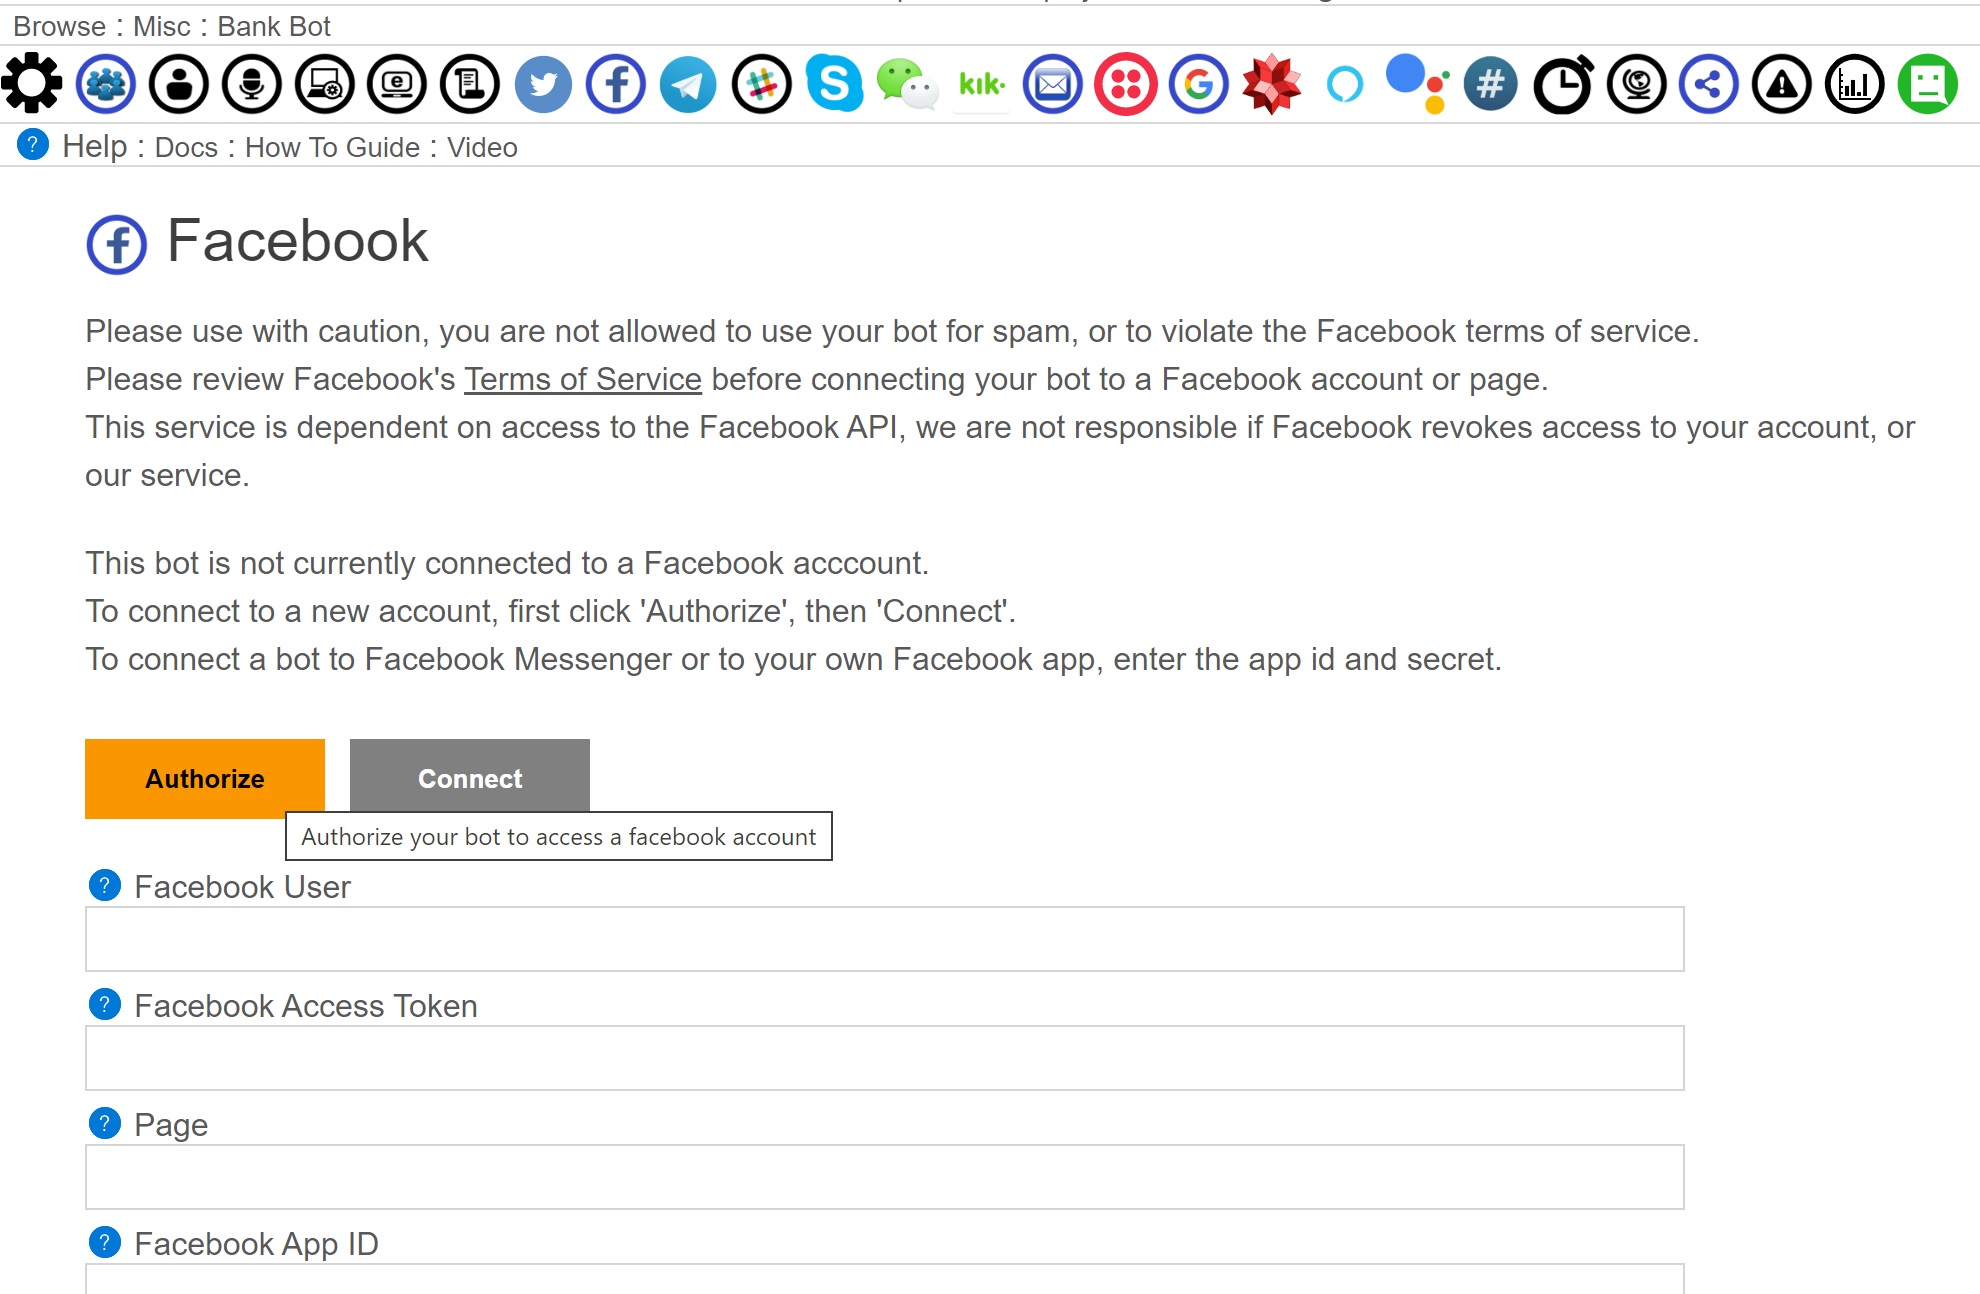
Task: Select the WeChat icon
Action: click(x=907, y=84)
